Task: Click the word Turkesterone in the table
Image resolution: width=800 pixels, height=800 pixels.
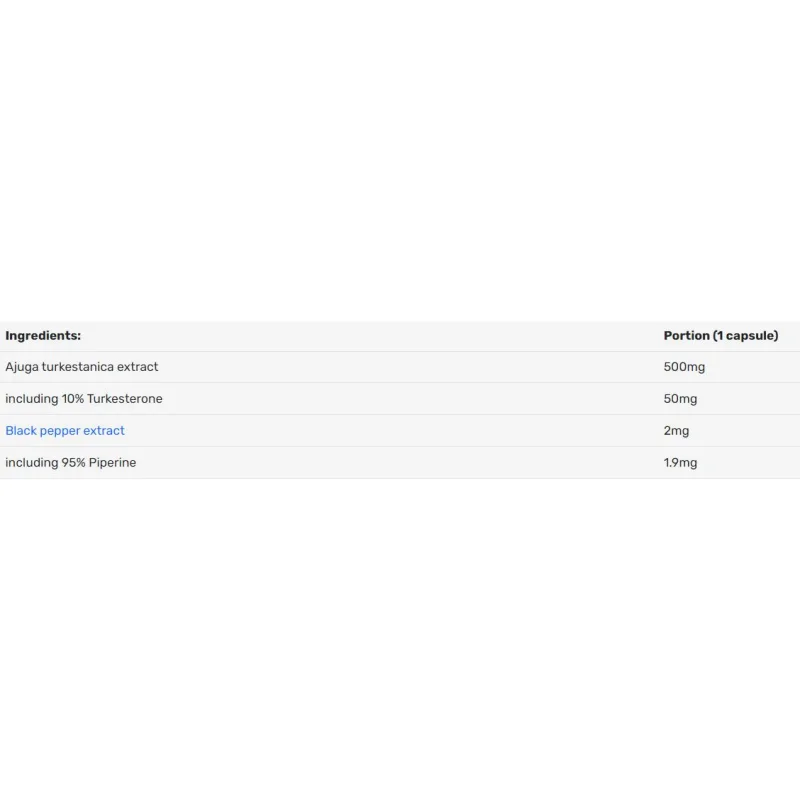Action: [125, 398]
